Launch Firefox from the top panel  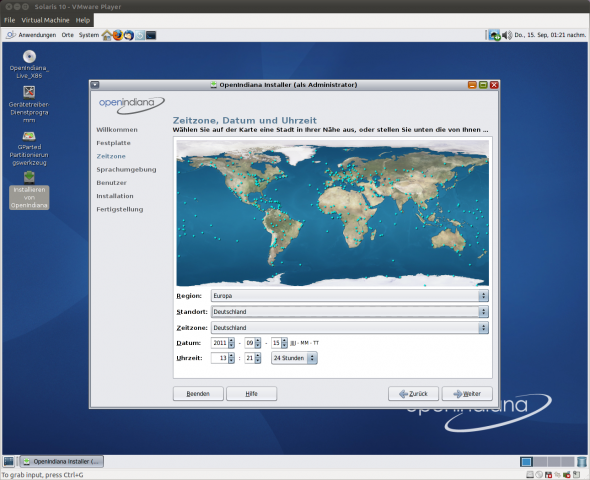[118, 35]
